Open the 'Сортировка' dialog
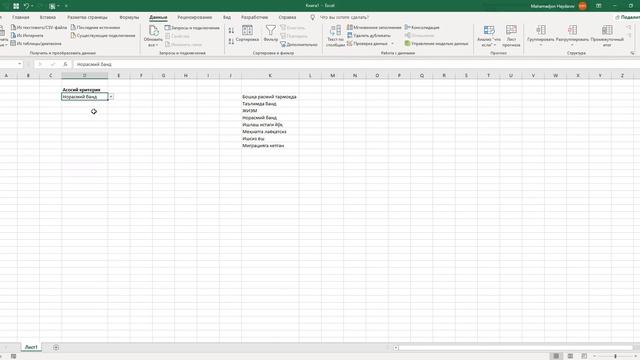640x360 pixels. pyautogui.click(x=247, y=33)
